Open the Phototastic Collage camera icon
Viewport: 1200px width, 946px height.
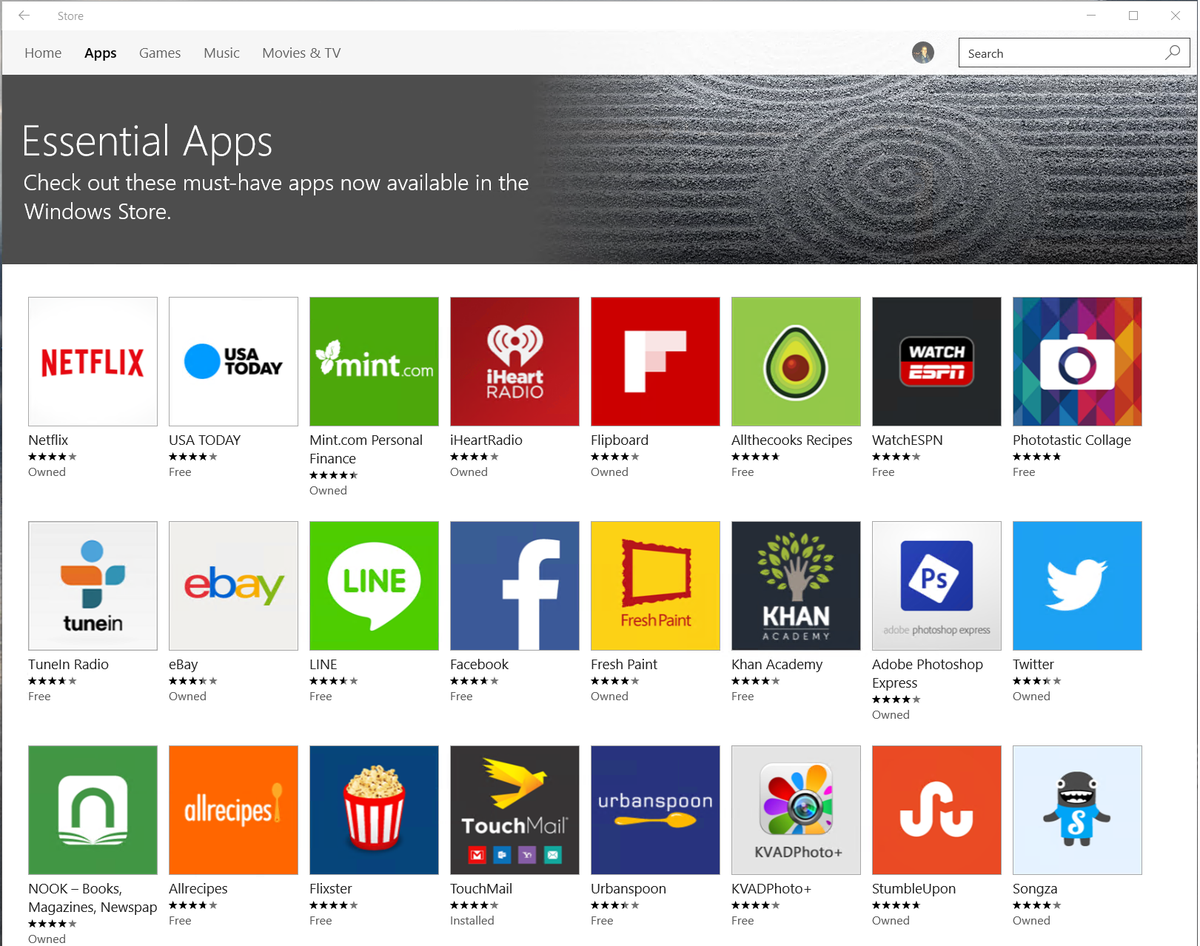tap(1077, 362)
